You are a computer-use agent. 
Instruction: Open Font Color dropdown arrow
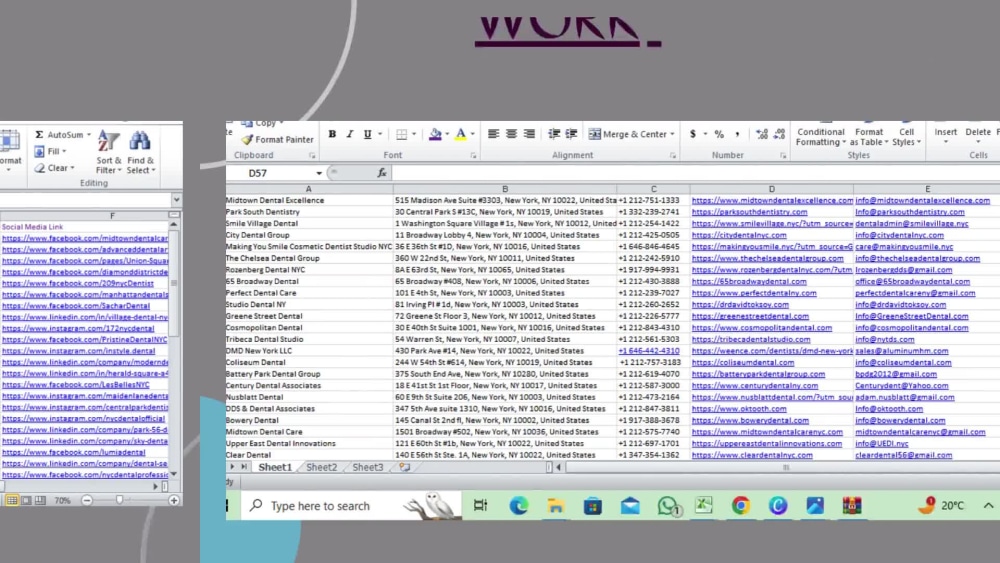473,134
